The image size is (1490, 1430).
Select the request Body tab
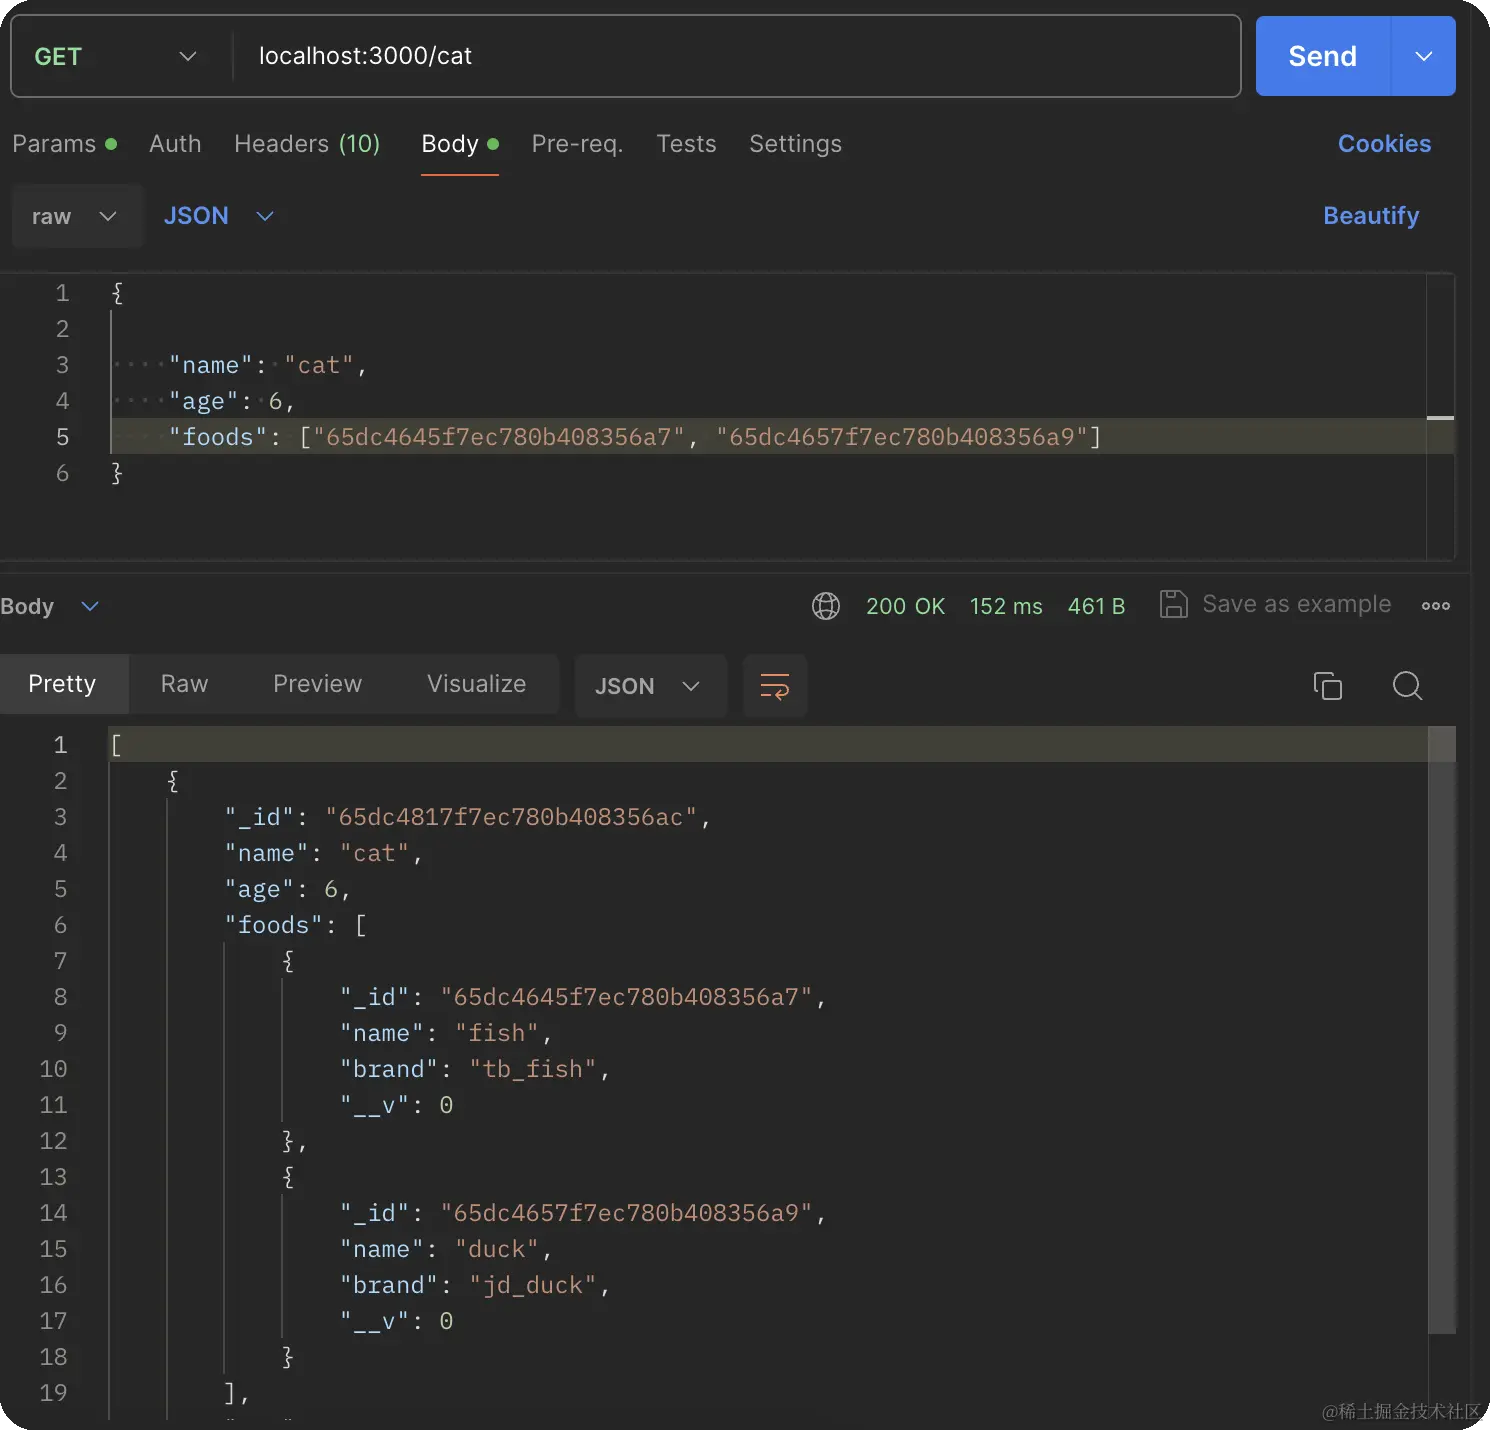[x=460, y=144]
